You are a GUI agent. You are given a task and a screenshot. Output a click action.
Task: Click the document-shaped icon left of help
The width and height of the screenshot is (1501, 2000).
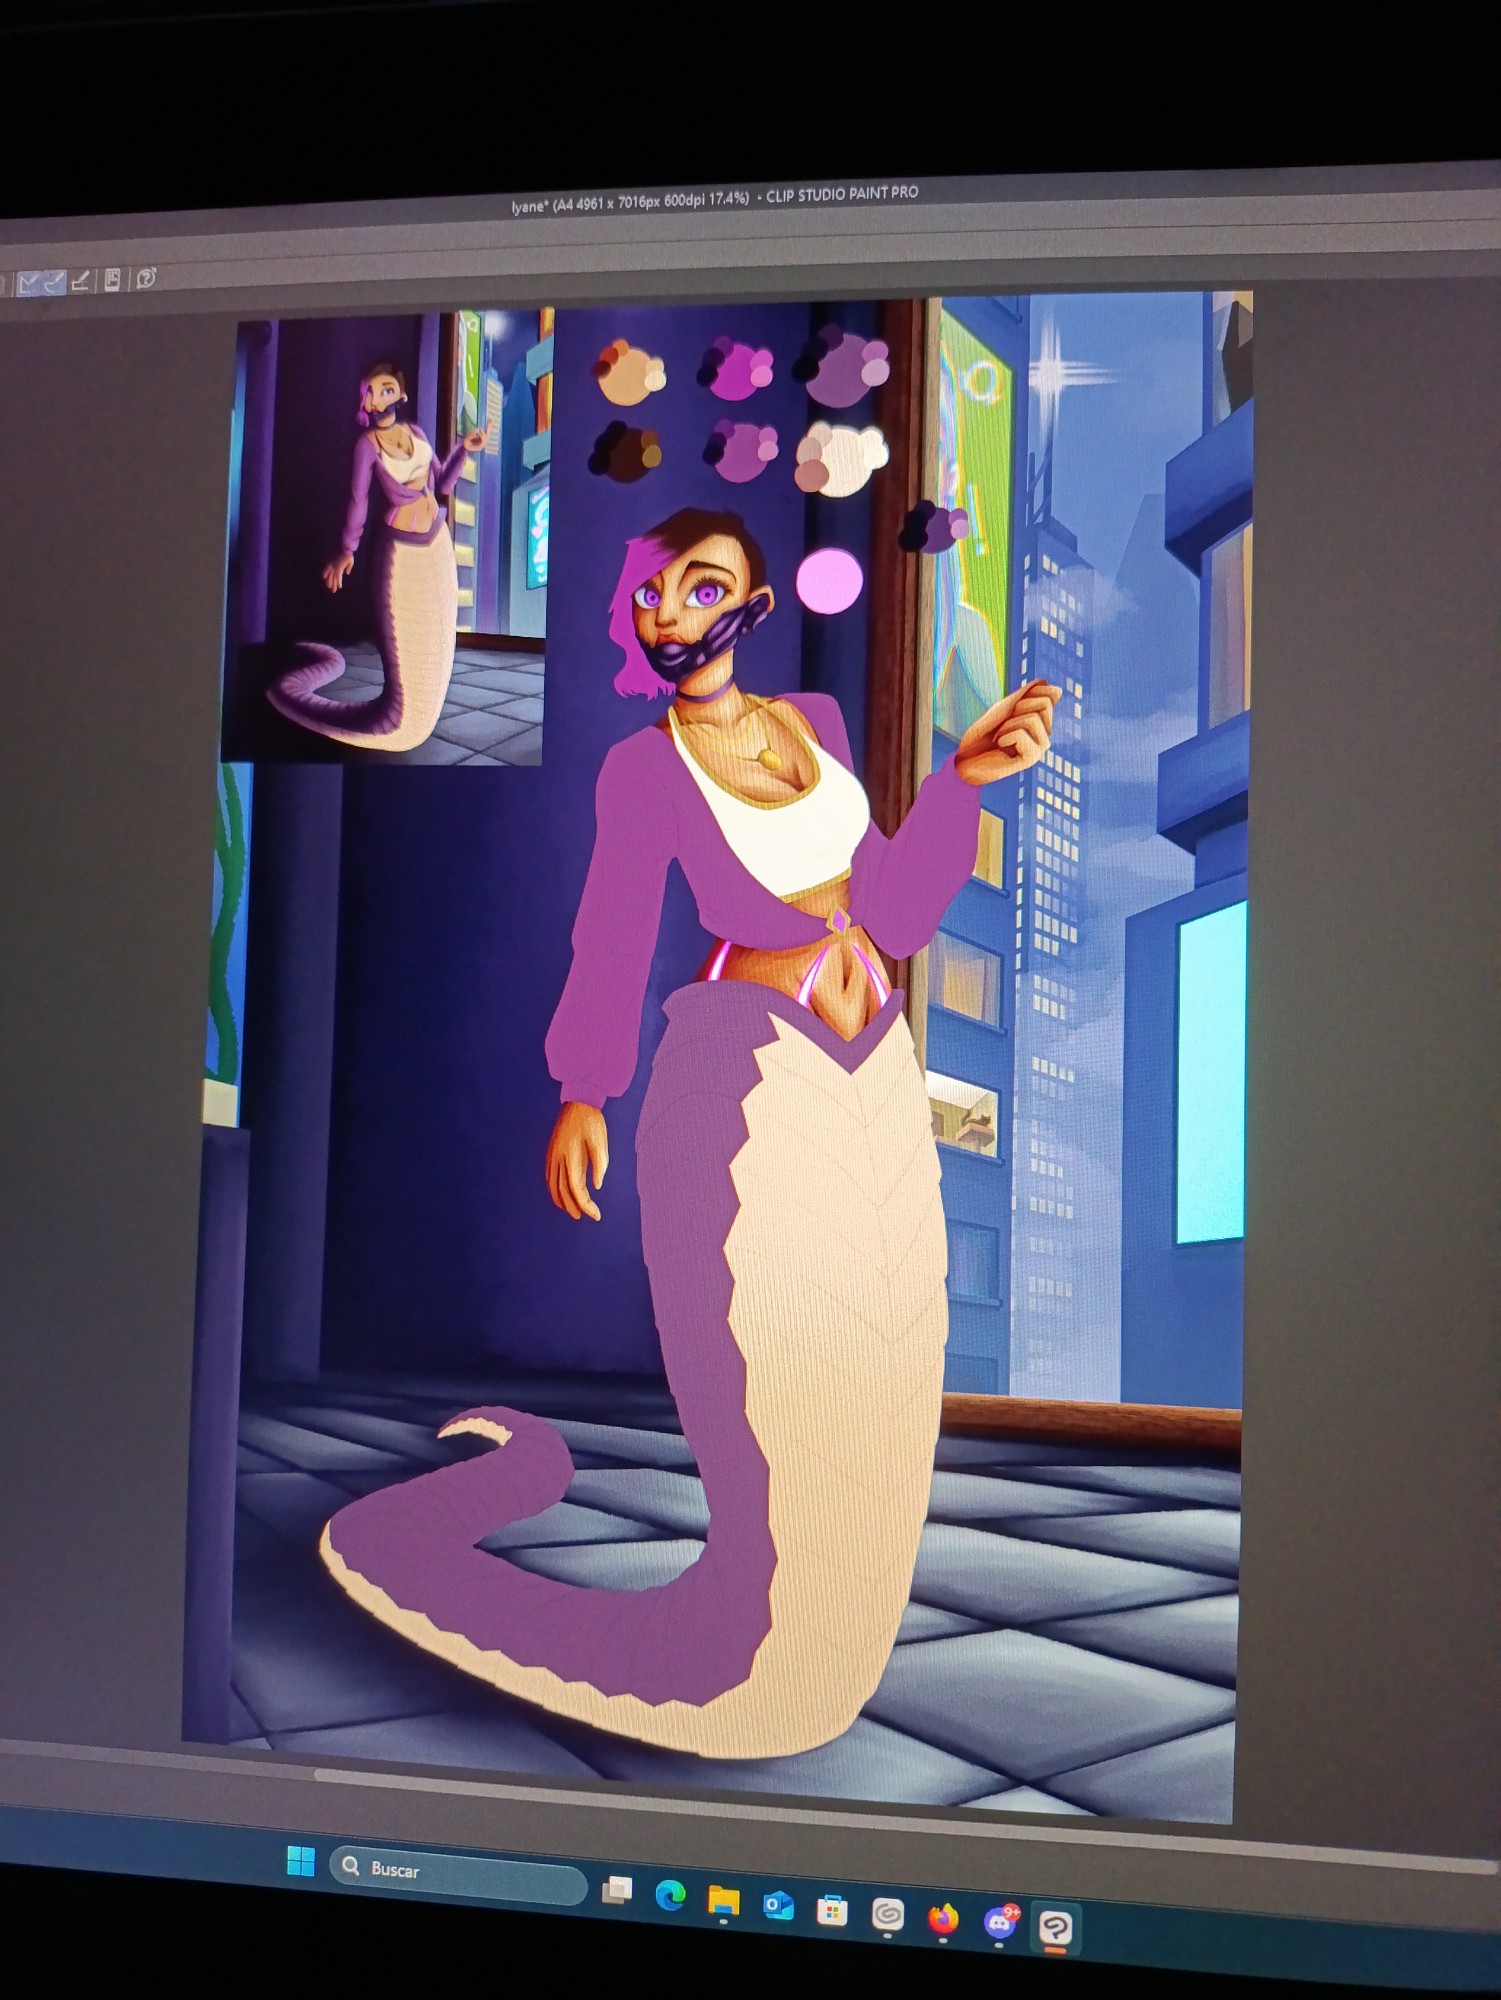(112, 280)
